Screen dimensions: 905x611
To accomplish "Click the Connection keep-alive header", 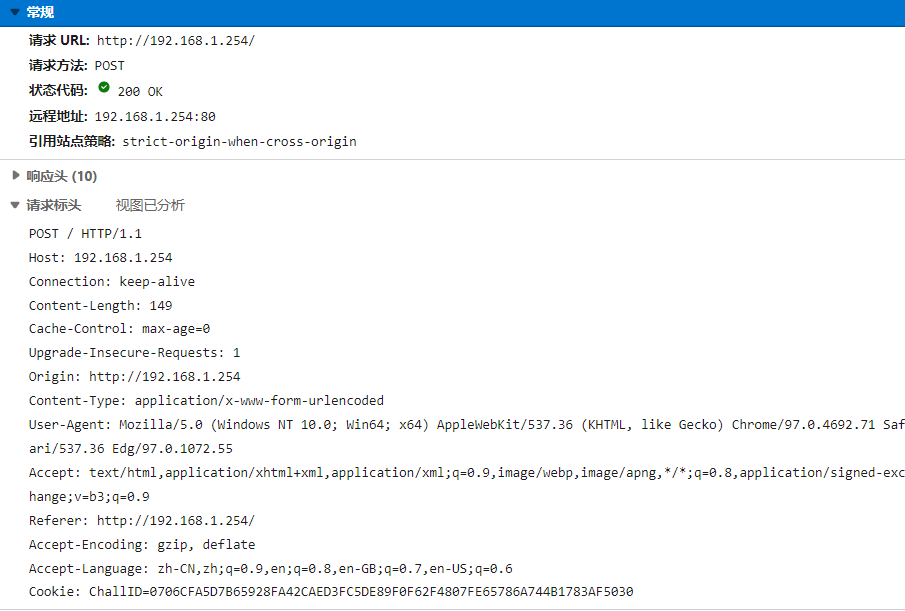I will click(x=112, y=282).
